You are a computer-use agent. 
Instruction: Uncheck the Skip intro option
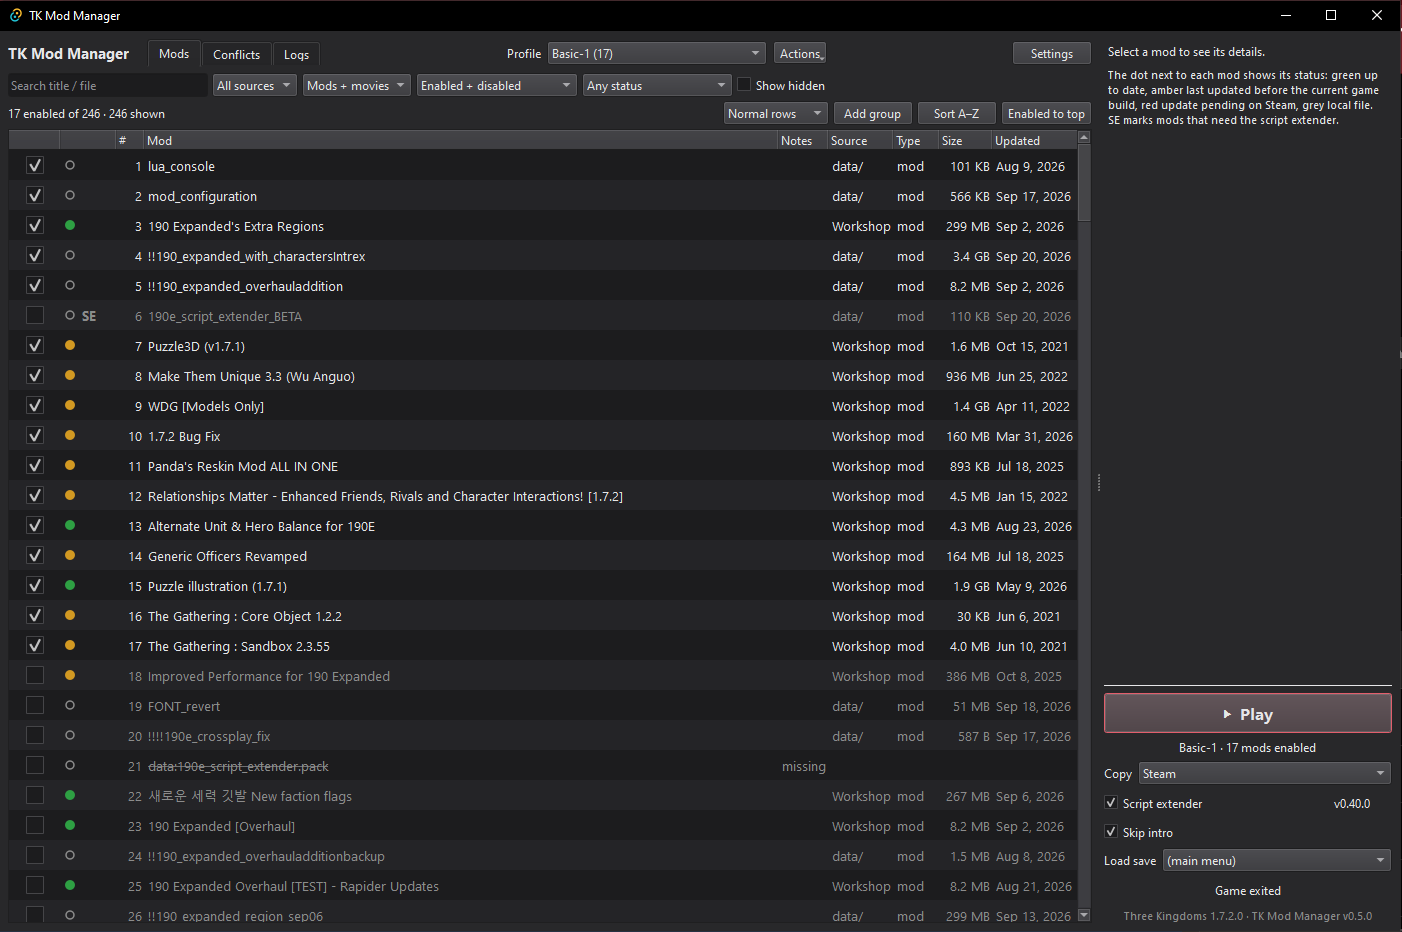coord(1111,832)
